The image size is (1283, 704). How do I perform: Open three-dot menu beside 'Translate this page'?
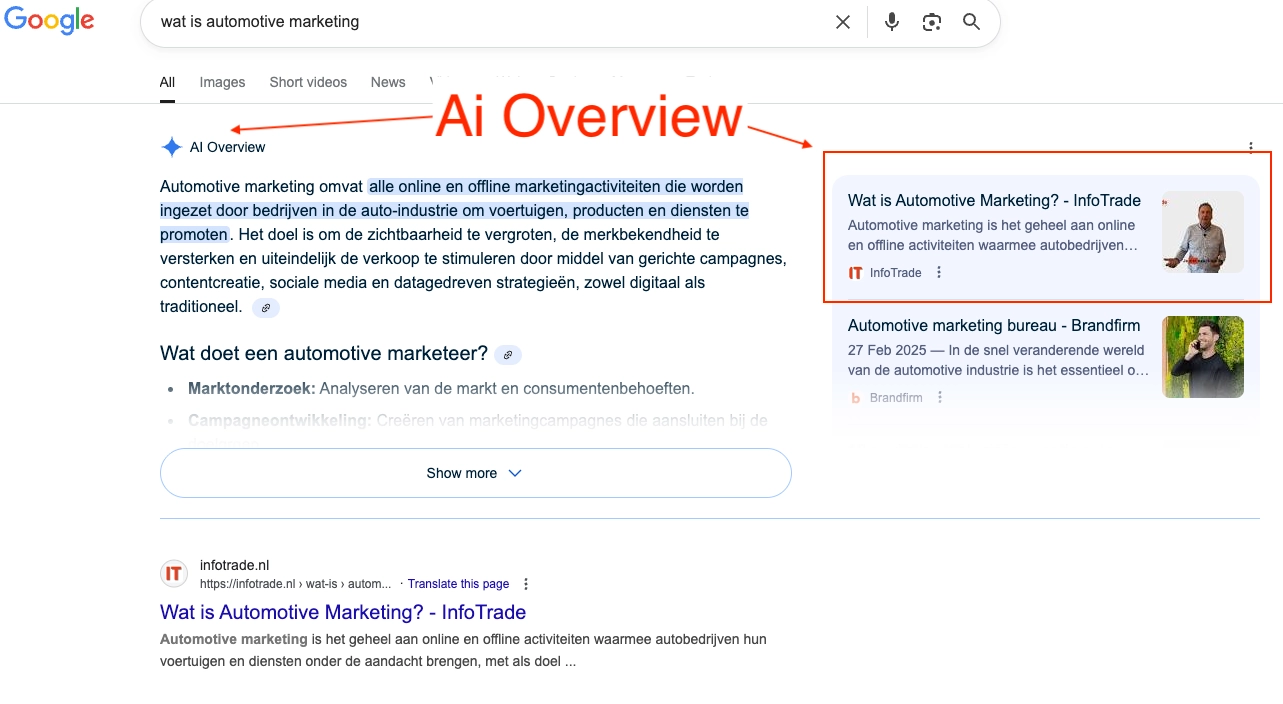coord(526,584)
